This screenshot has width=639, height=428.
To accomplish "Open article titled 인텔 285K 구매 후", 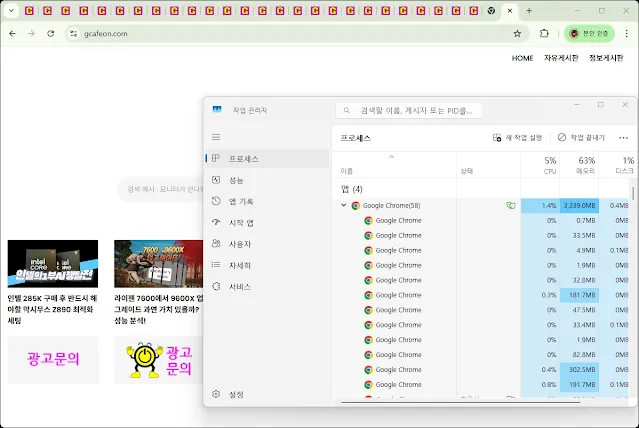I will click(53, 309).
